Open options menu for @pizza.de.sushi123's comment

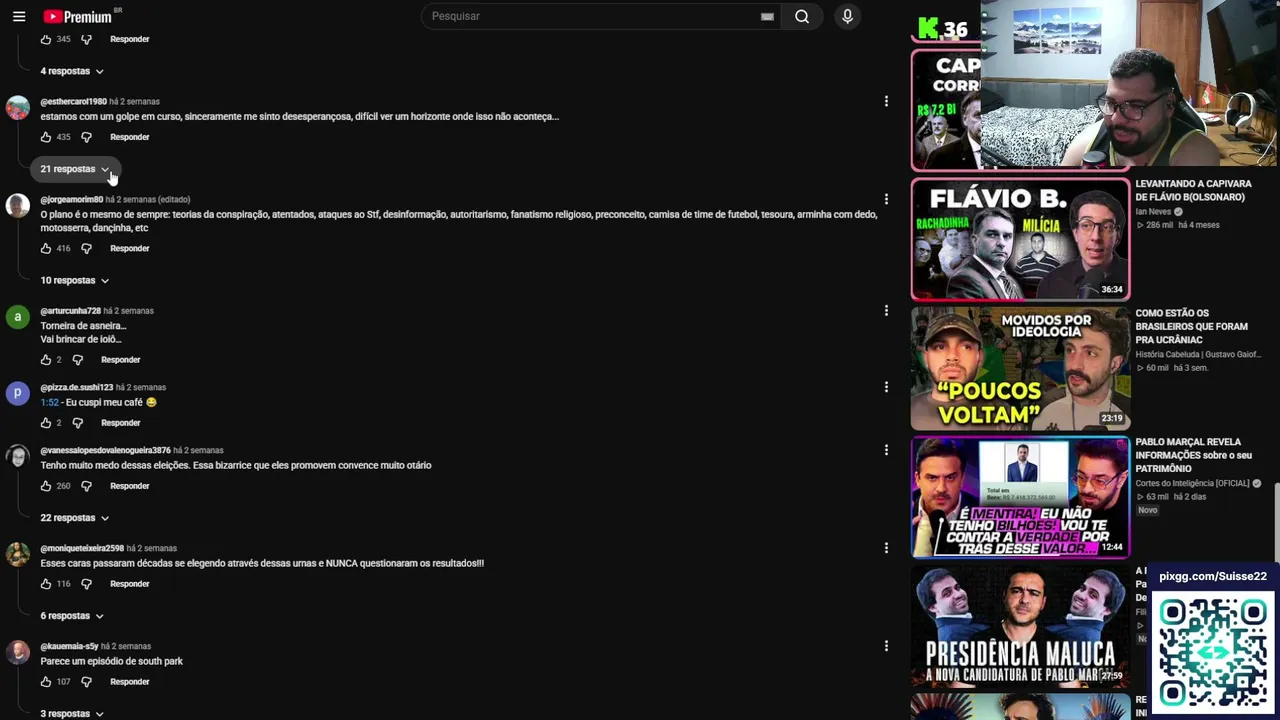point(886,387)
